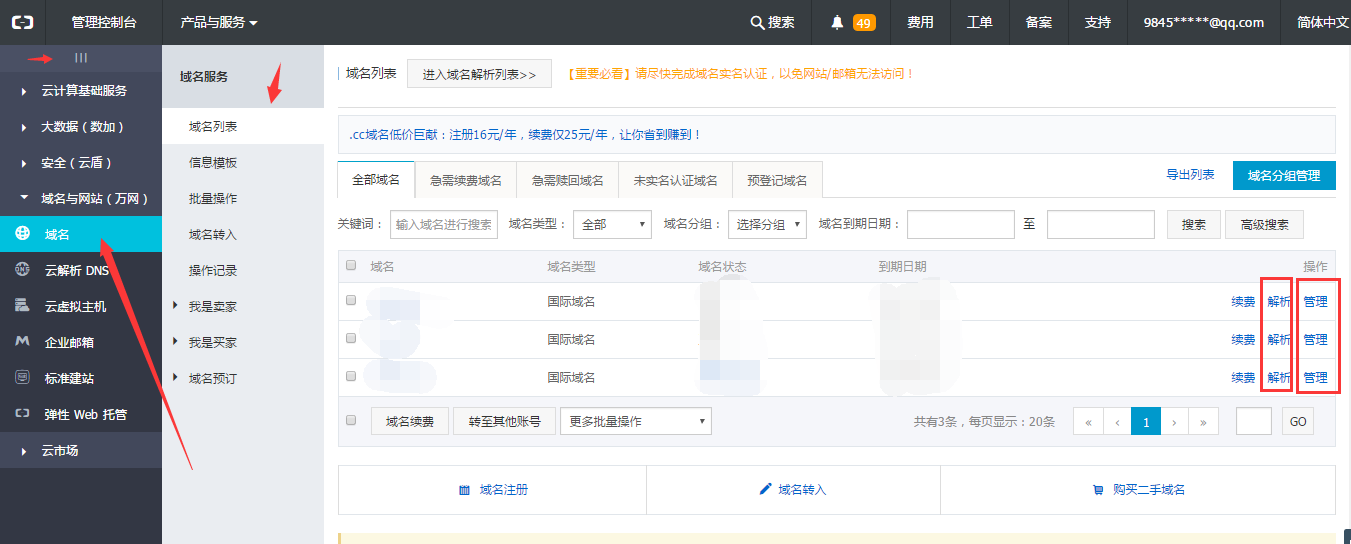Focus the expiry start date field
The height and width of the screenshot is (544, 1351).
961,224
